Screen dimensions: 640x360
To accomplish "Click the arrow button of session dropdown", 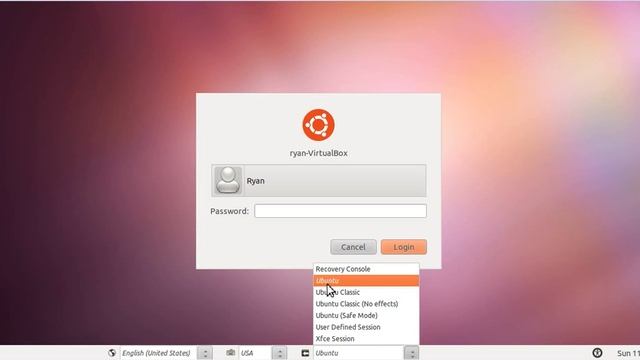I will [411, 353].
